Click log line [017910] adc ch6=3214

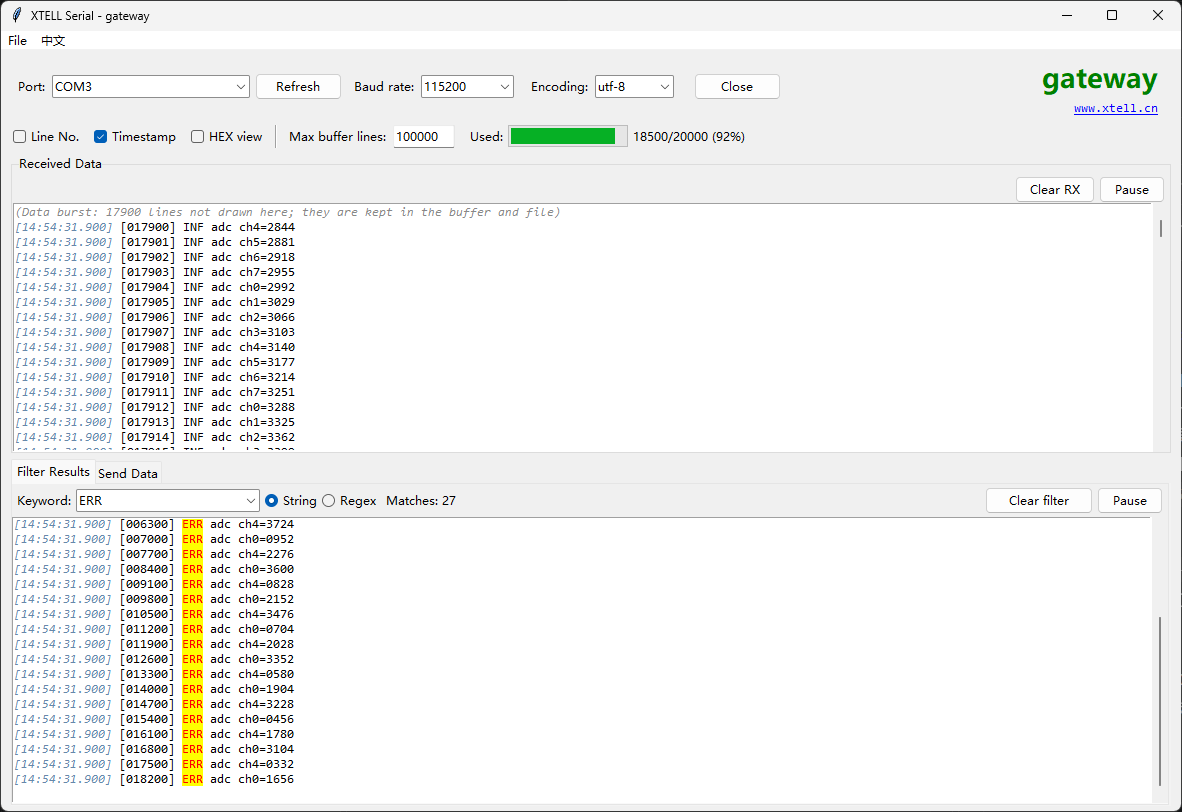coord(155,377)
